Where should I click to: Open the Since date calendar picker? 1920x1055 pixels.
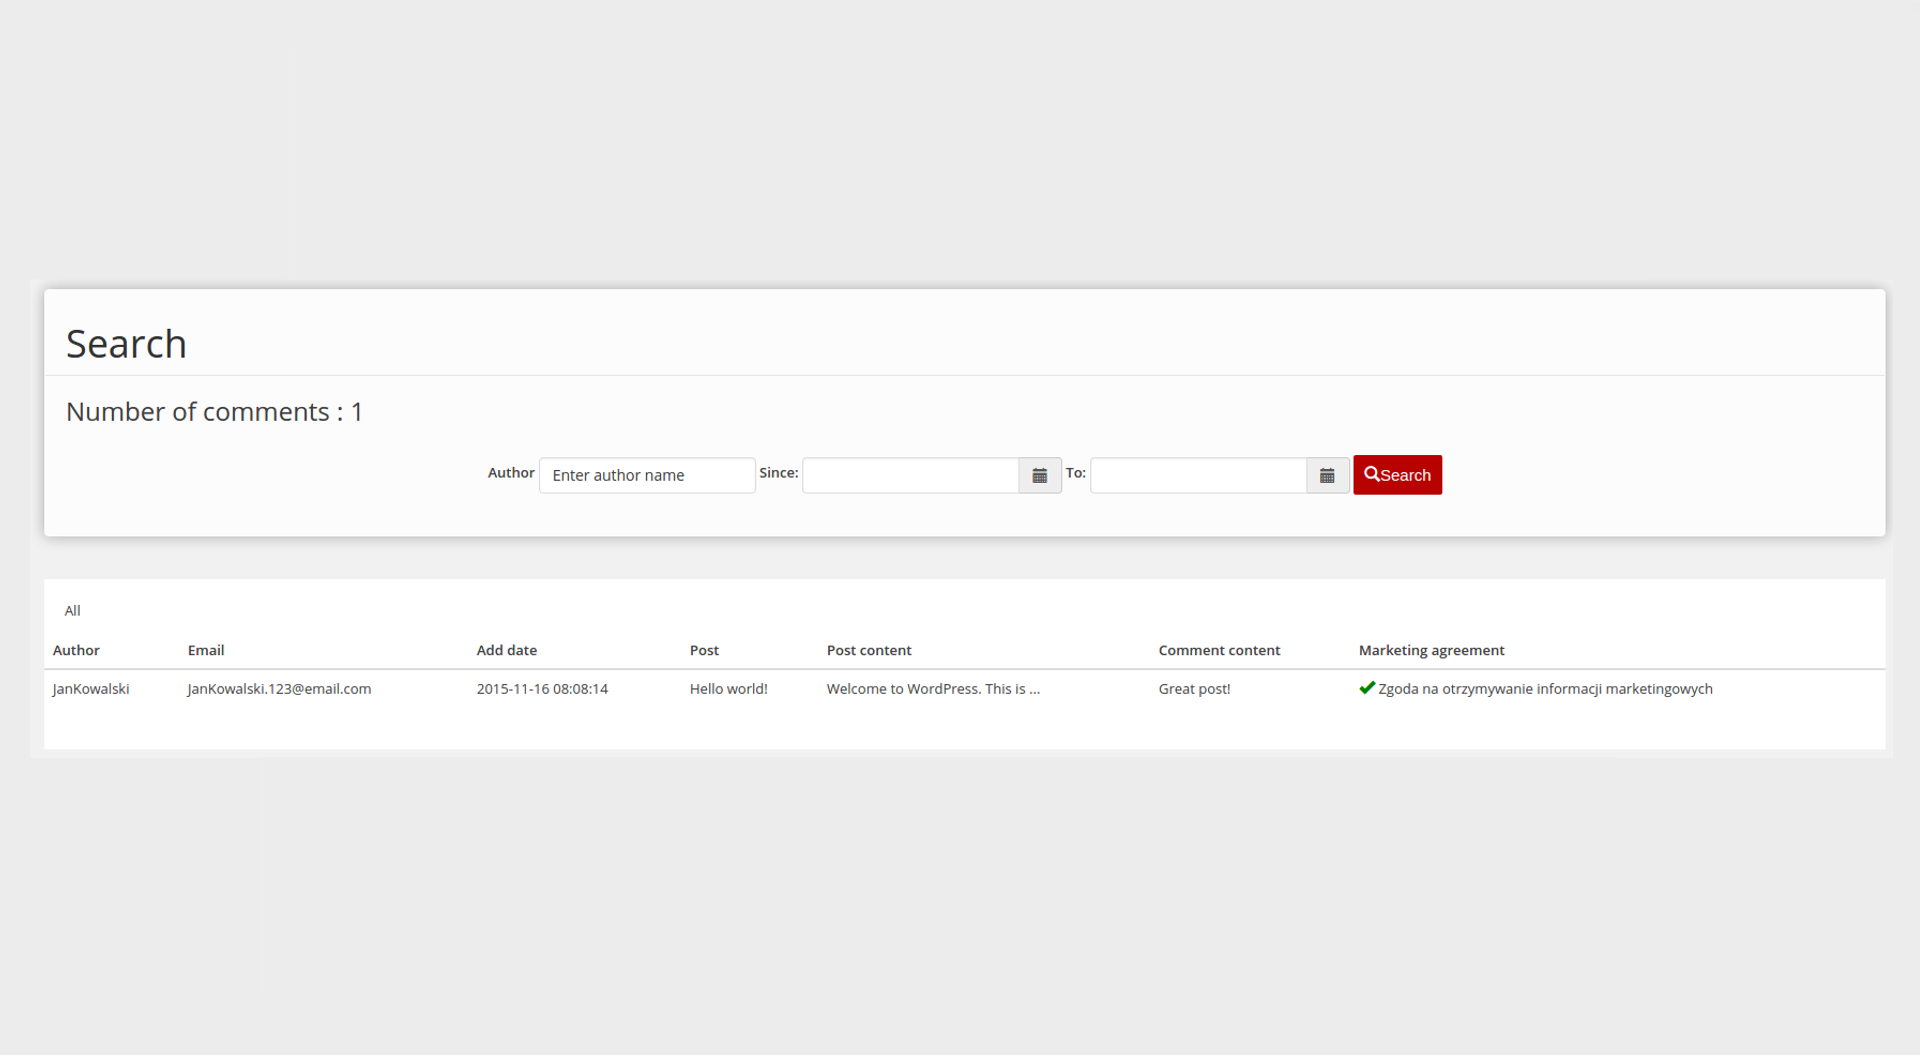tap(1040, 476)
